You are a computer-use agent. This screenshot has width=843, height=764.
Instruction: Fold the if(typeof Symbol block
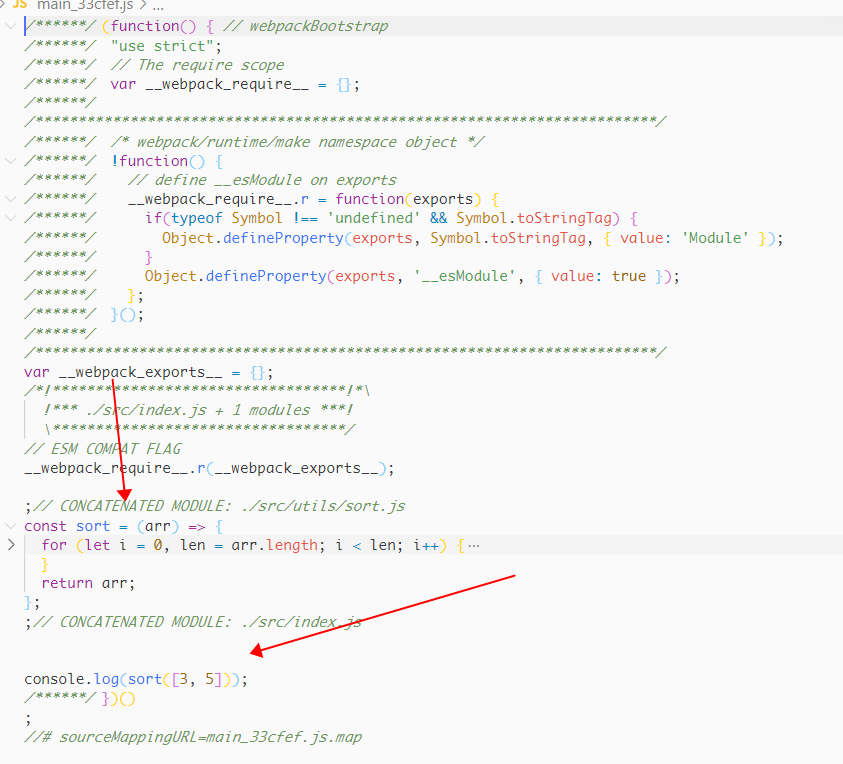10,218
